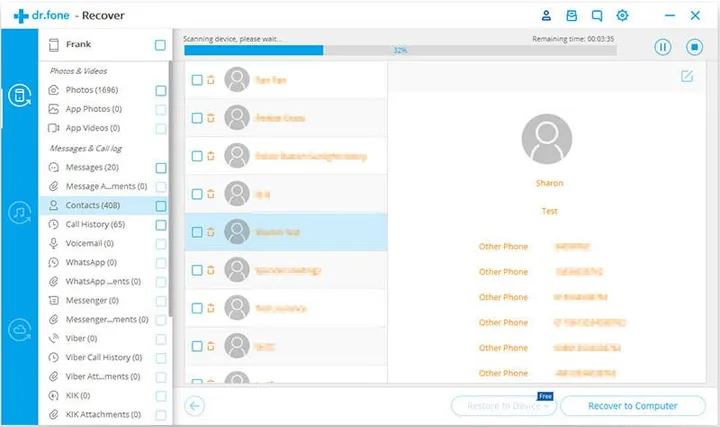The width and height of the screenshot is (720, 427).
Task: Click the Sharon name in details
Action: pos(549,183)
